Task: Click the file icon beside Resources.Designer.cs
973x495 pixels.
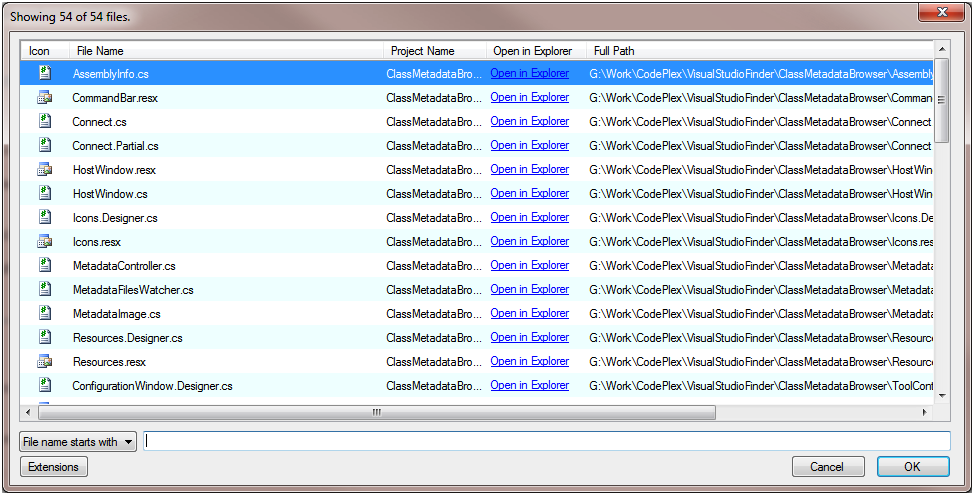Action: tap(45, 337)
